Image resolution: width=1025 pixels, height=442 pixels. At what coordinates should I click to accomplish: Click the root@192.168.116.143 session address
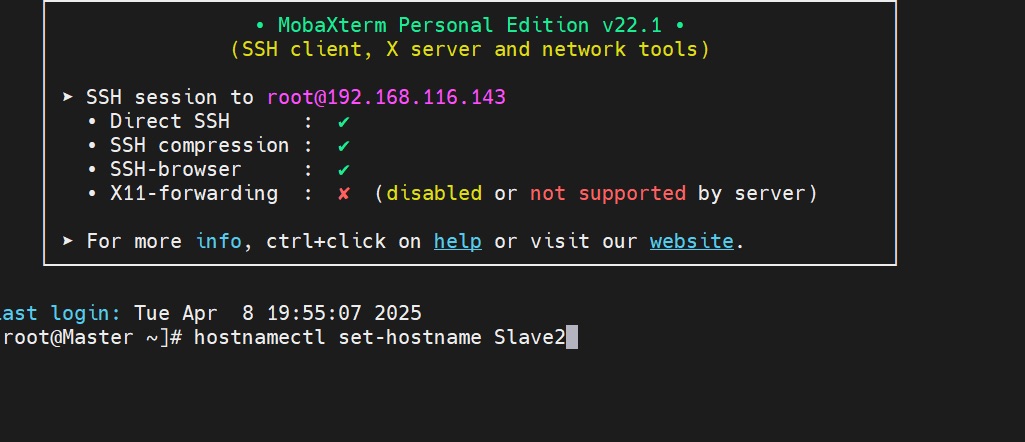pos(386,97)
